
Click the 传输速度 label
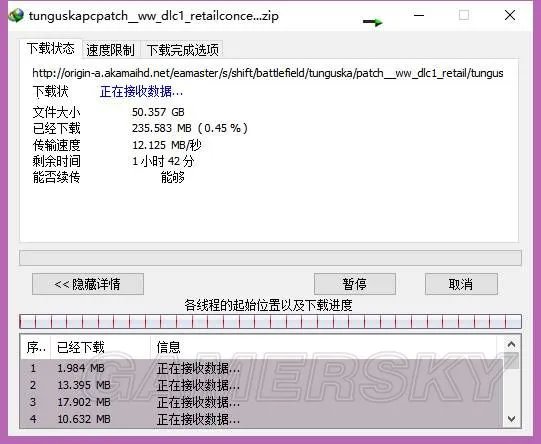coord(57,145)
